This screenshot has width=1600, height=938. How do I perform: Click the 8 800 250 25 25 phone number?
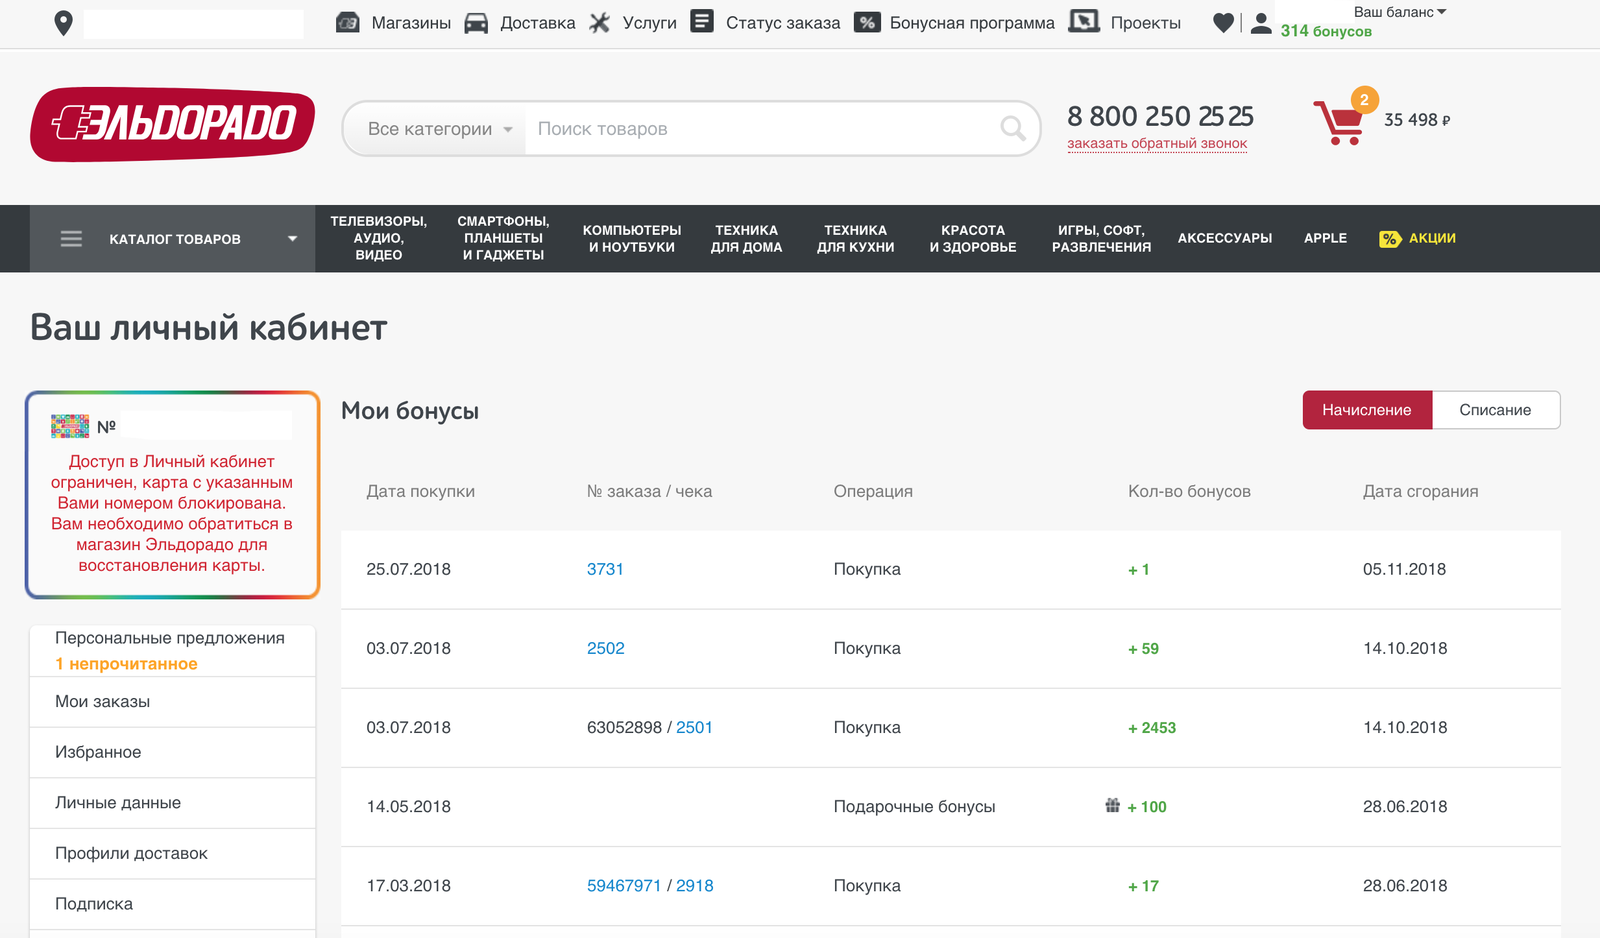(1160, 116)
